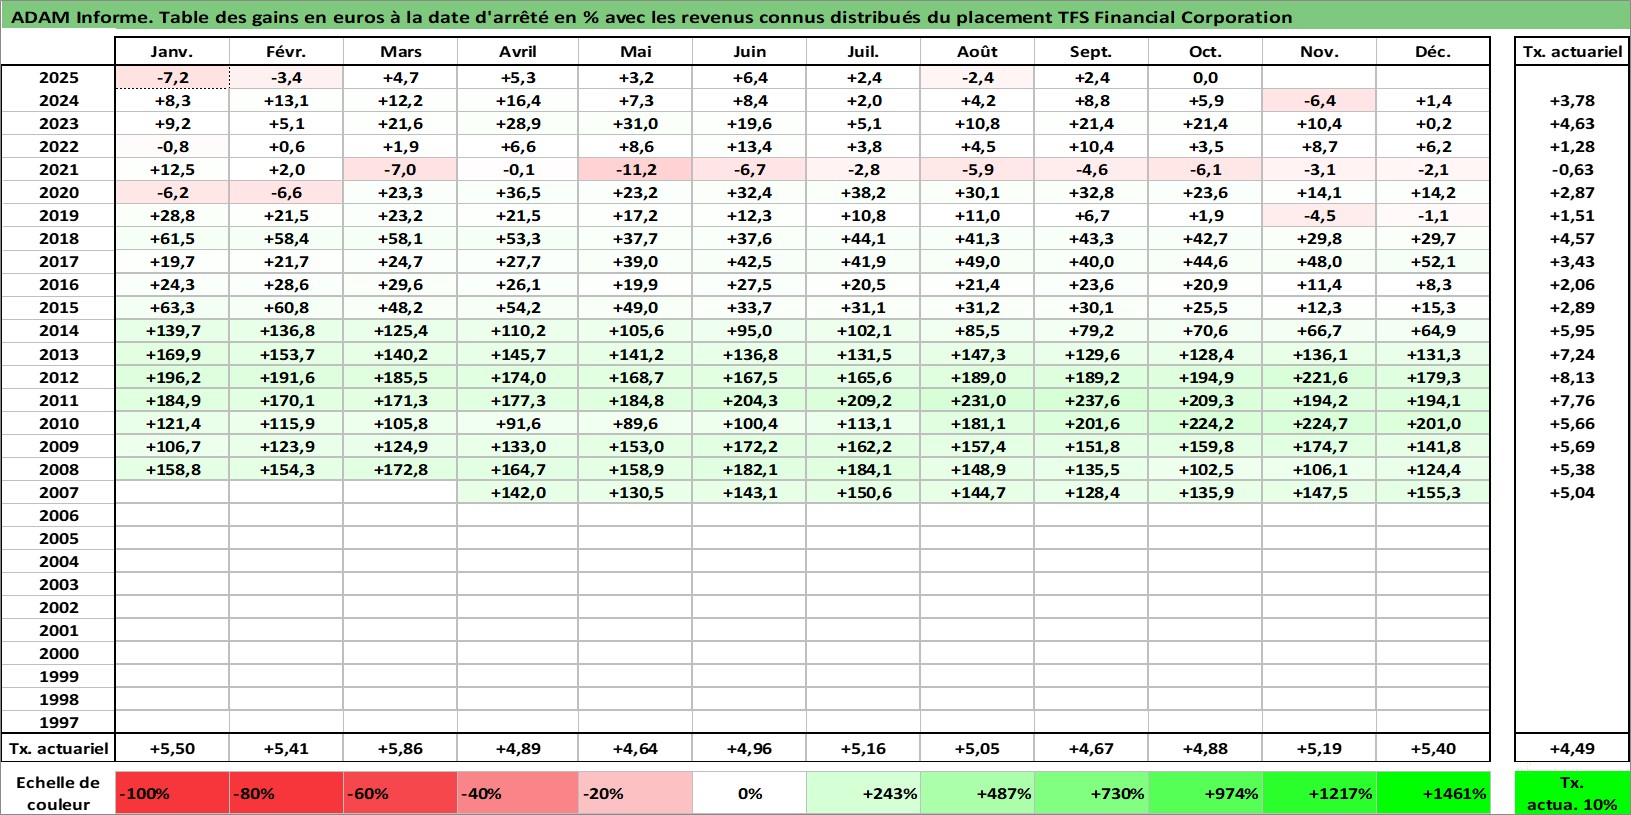This screenshot has width=1631, height=815.
Task: Select the +8,13 actuarial rate for 2012
Action: pyautogui.click(x=1572, y=377)
